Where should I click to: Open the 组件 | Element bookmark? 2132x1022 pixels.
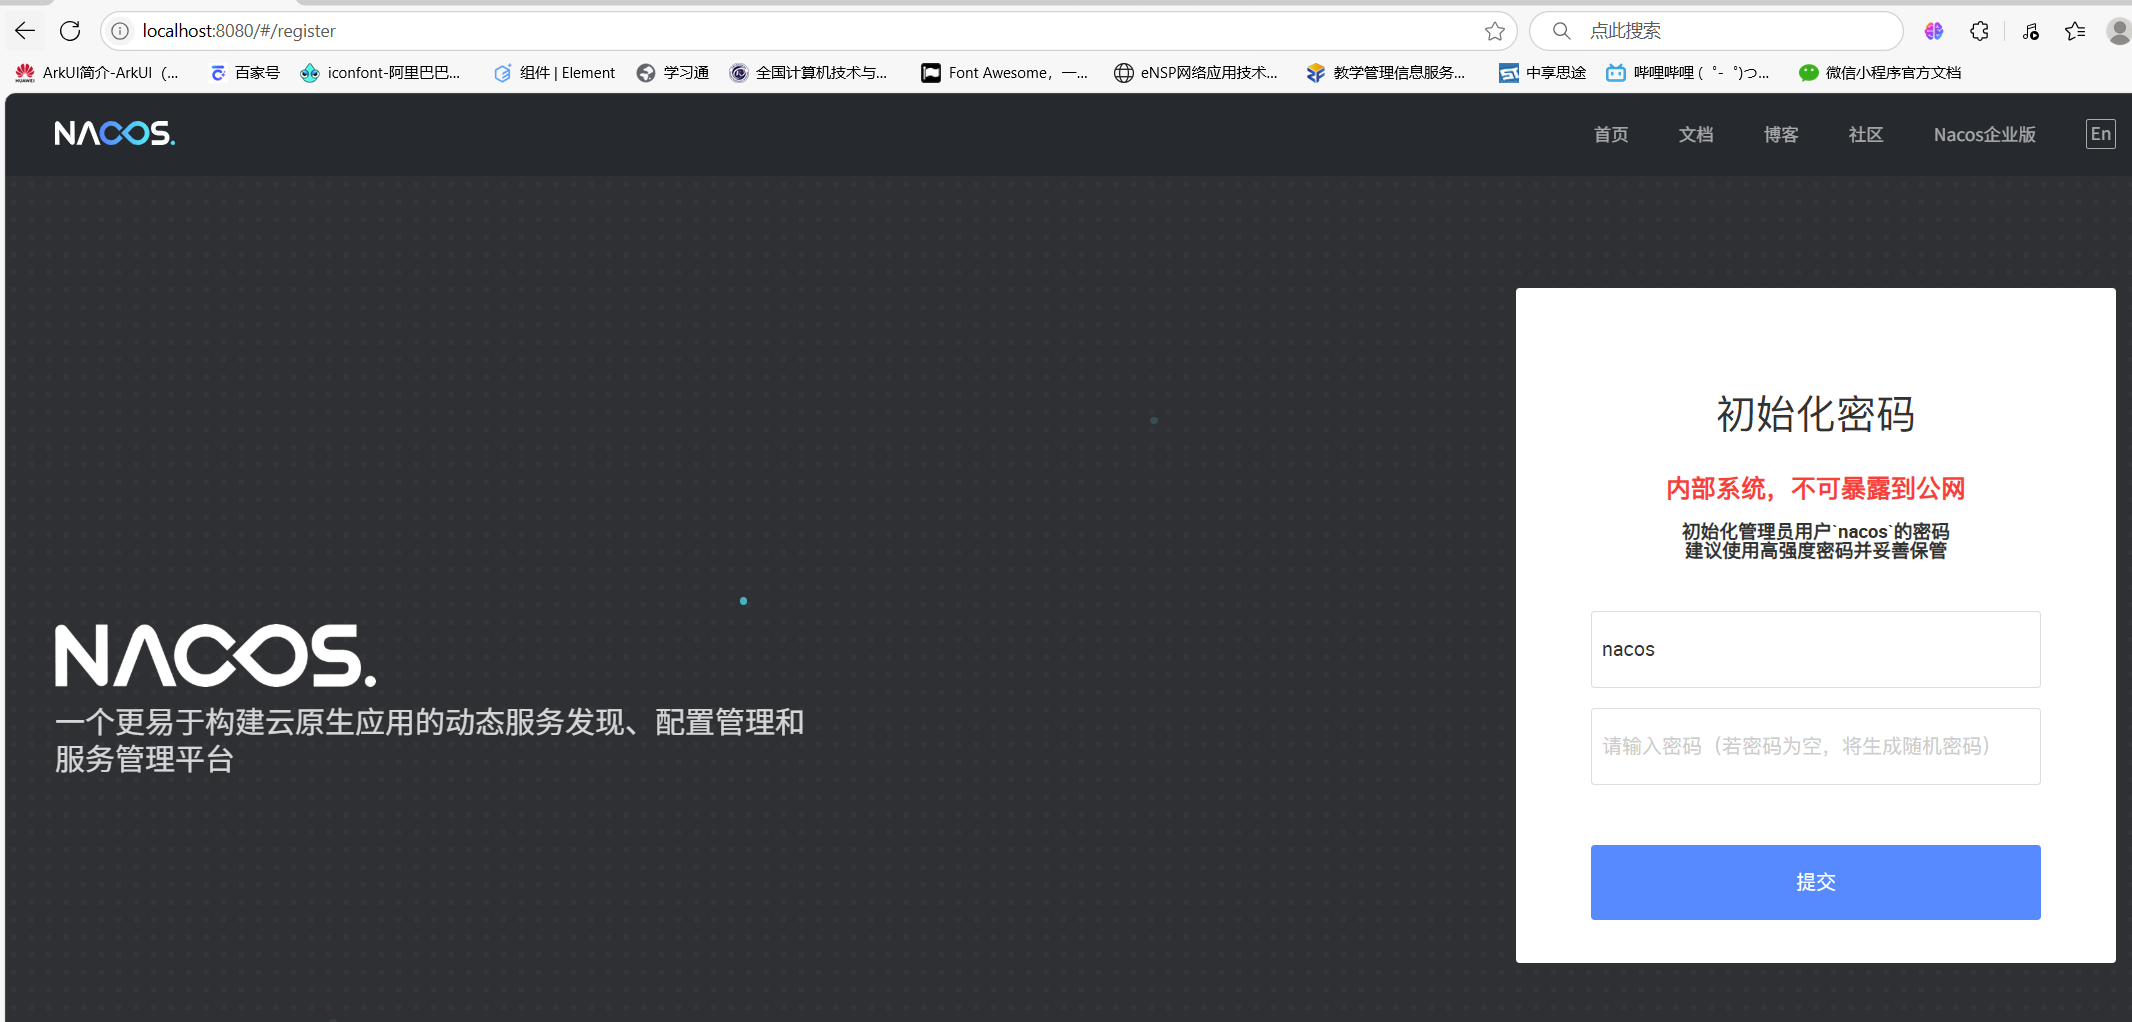tap(555, 72)
